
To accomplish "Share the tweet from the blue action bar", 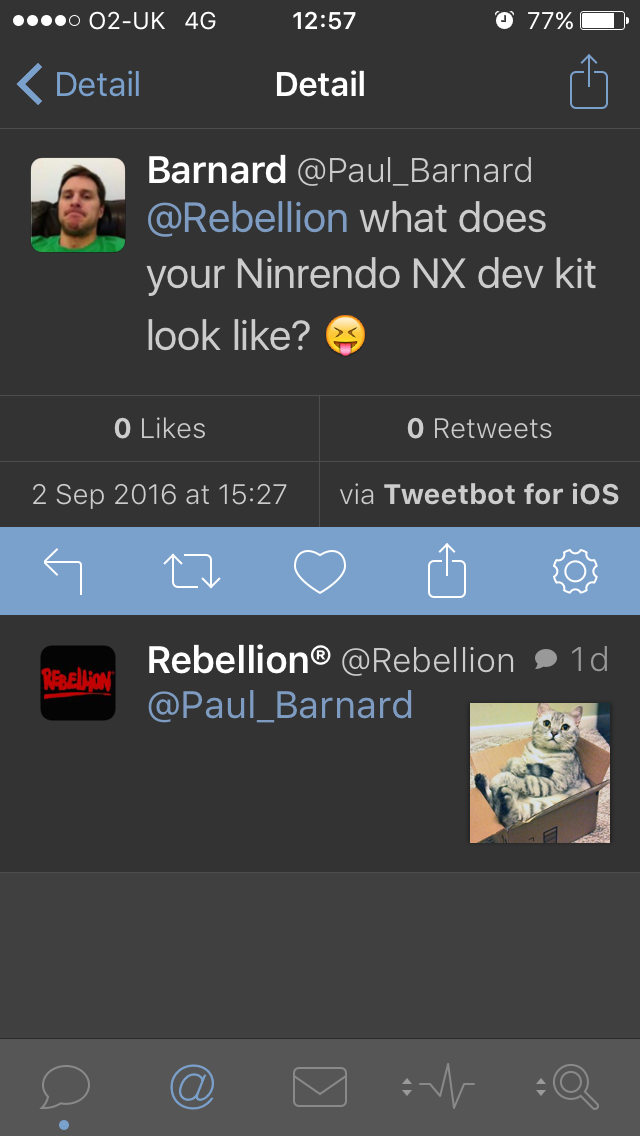I will point(447,571).
